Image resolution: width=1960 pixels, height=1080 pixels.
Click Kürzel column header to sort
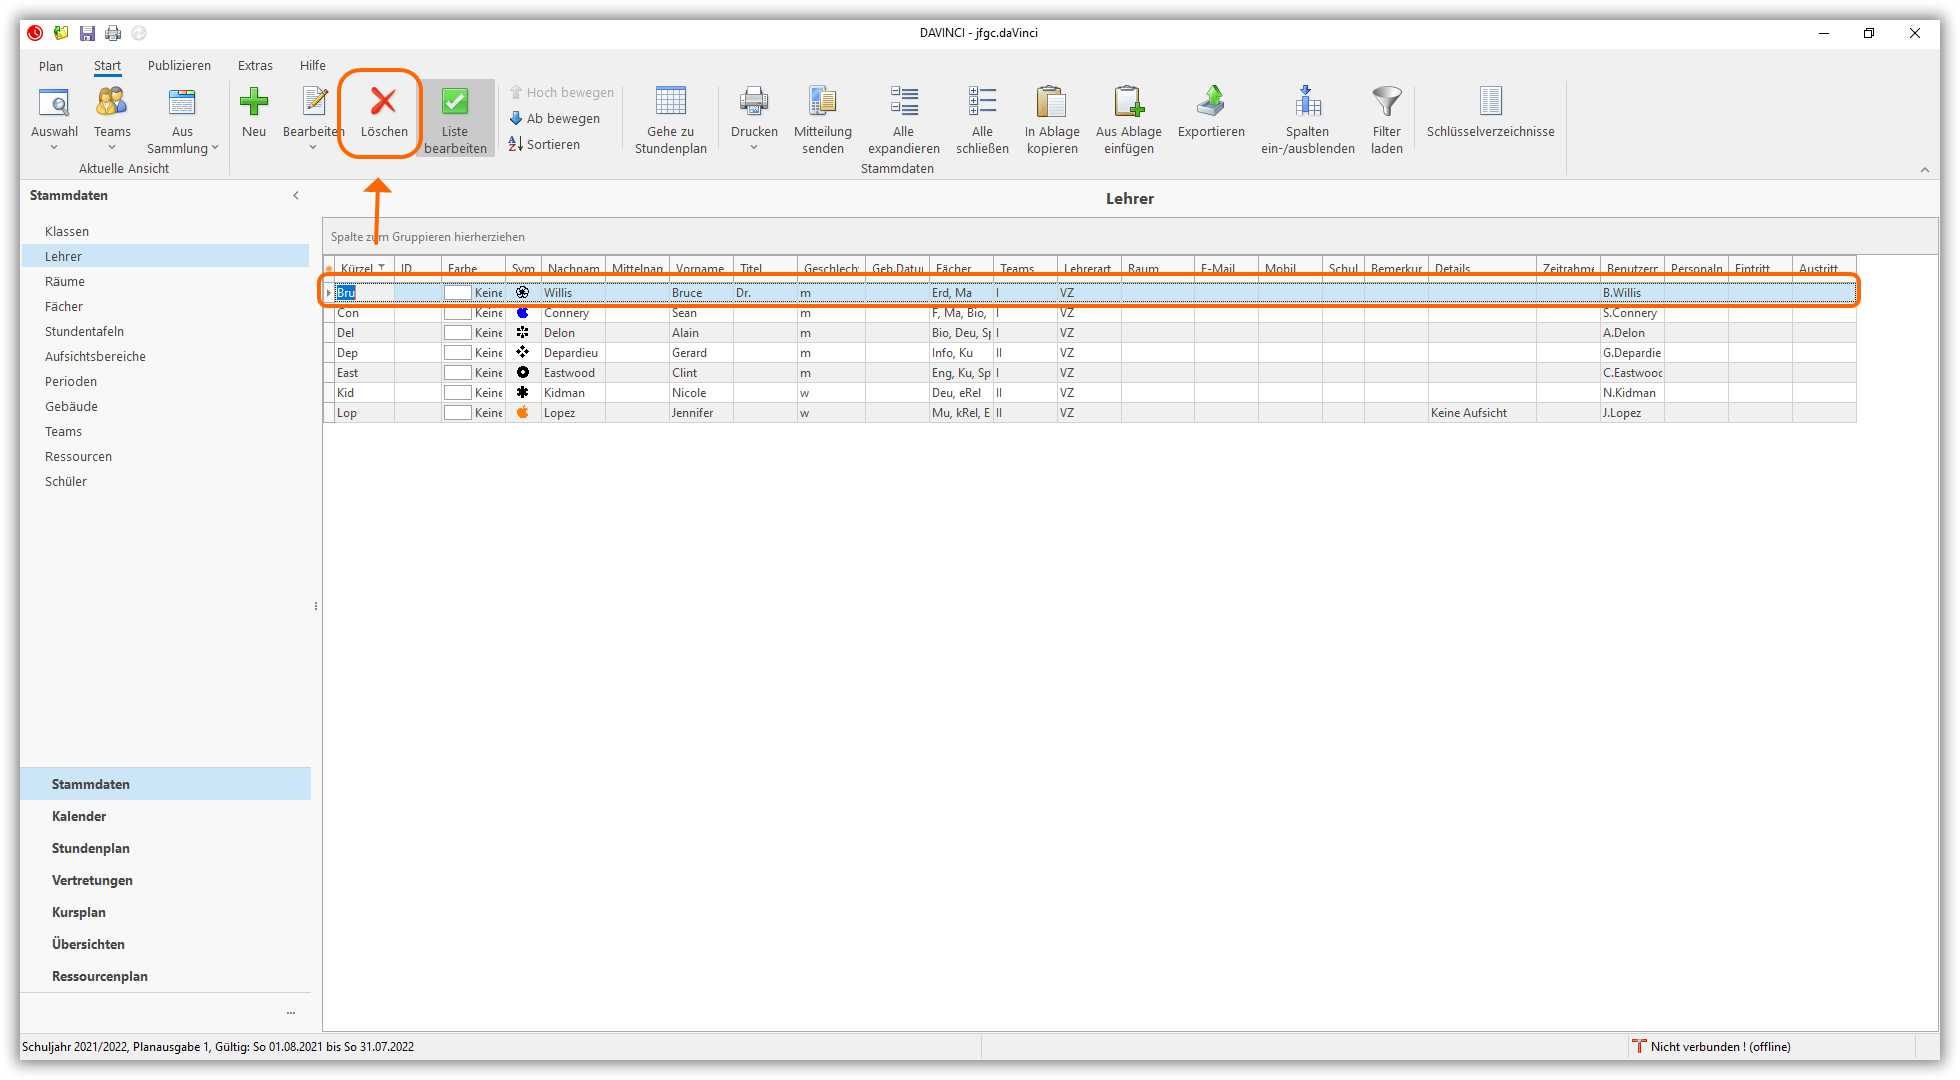tap(357, 268)
